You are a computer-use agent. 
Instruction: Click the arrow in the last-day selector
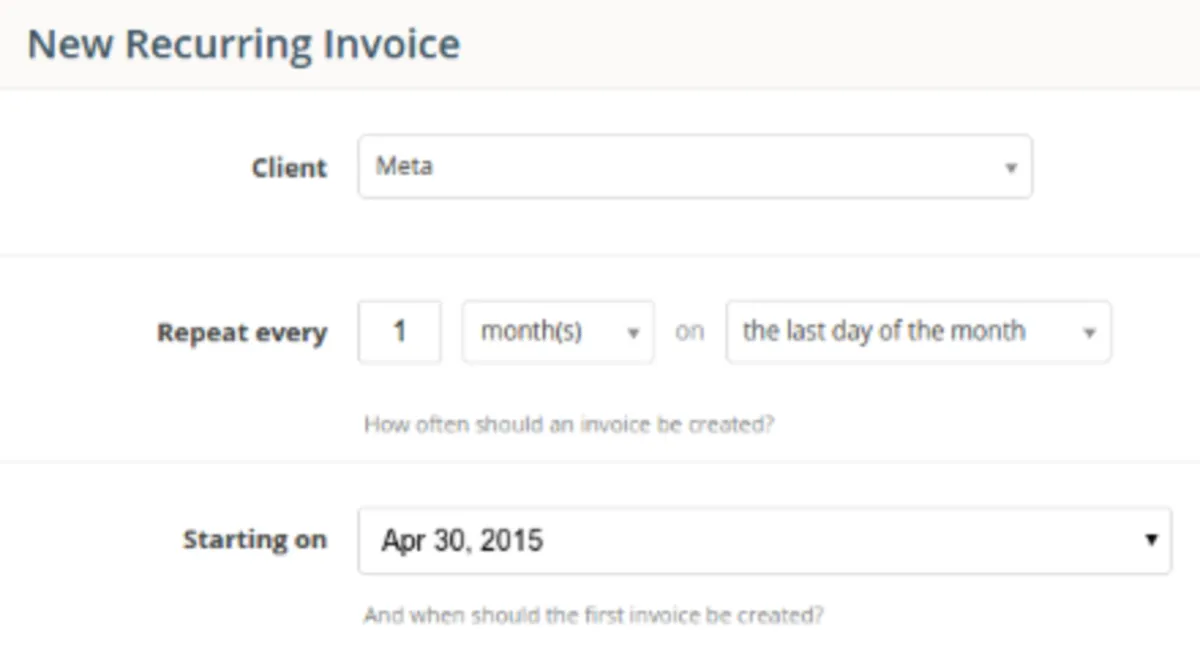pyautogui.click(x=1090, y=333)
